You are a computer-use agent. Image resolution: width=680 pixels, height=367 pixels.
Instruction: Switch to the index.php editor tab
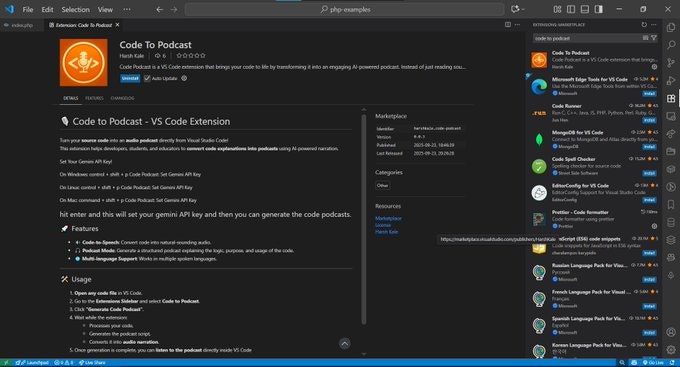coord(22,25)
